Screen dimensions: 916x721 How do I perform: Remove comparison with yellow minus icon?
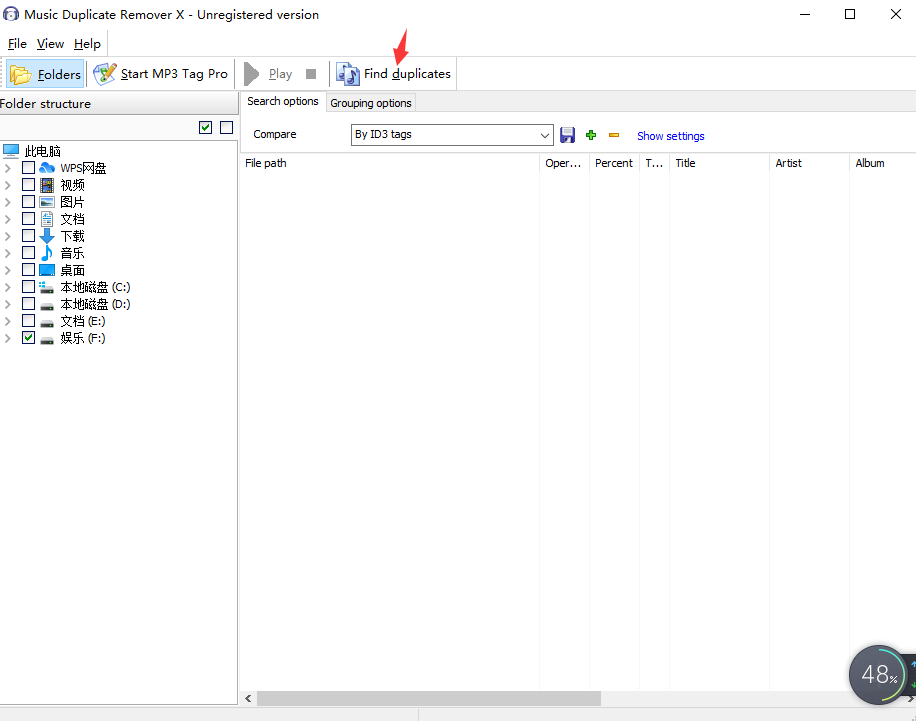point(614,135)
